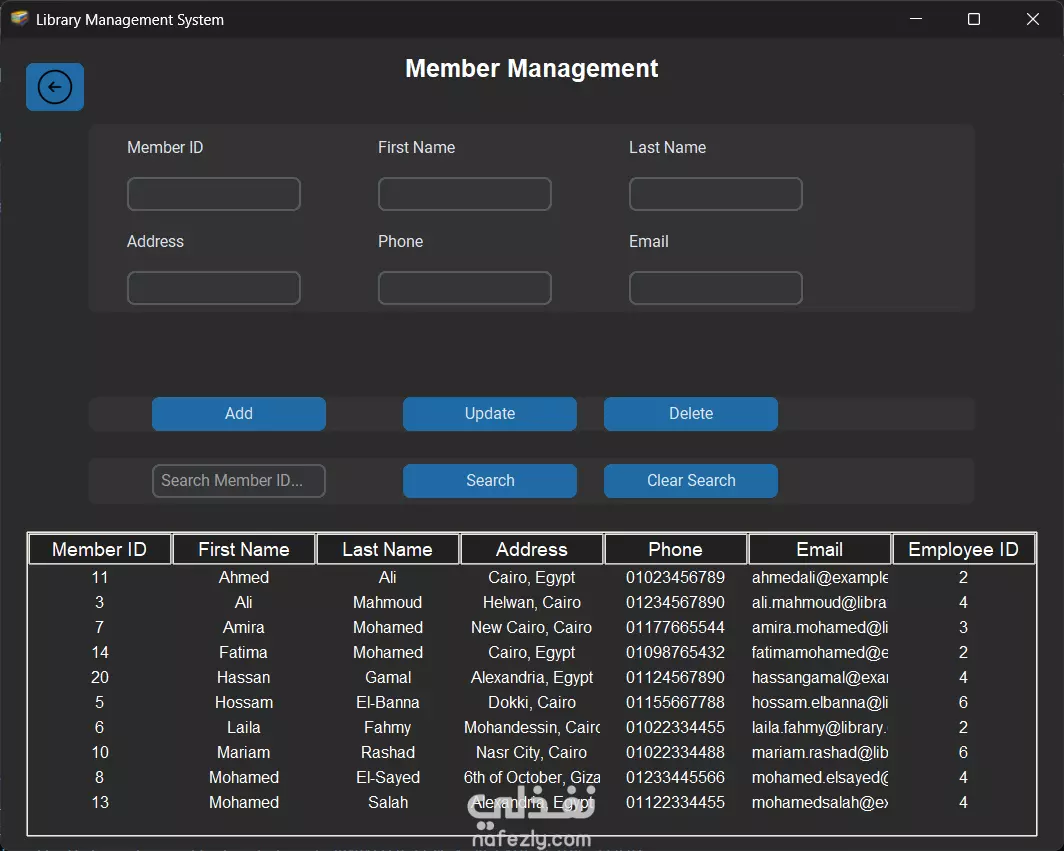Click the first name cell Amira
Screen dimensions: 1064x851
[244, 628]
